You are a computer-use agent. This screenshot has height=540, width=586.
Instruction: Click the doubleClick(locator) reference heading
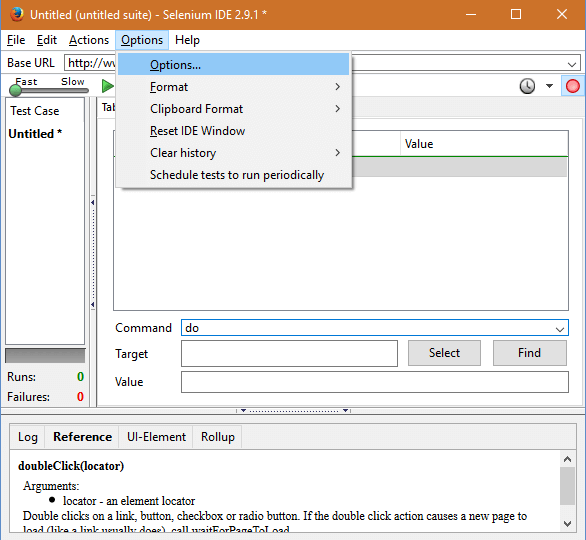coord(71,466)
